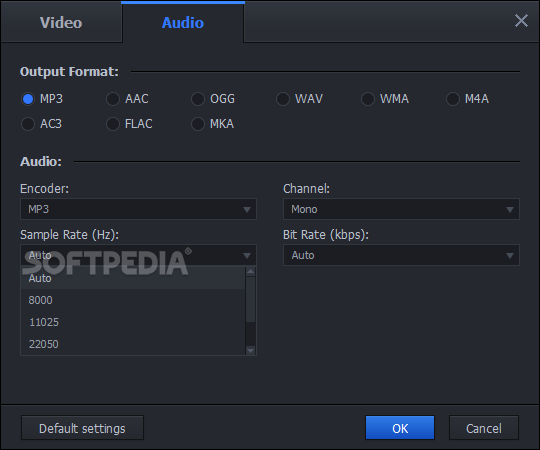Viewport: 540px width, 450px height.
Task: Choose FLAC output format
Action: tap(129, 124)
